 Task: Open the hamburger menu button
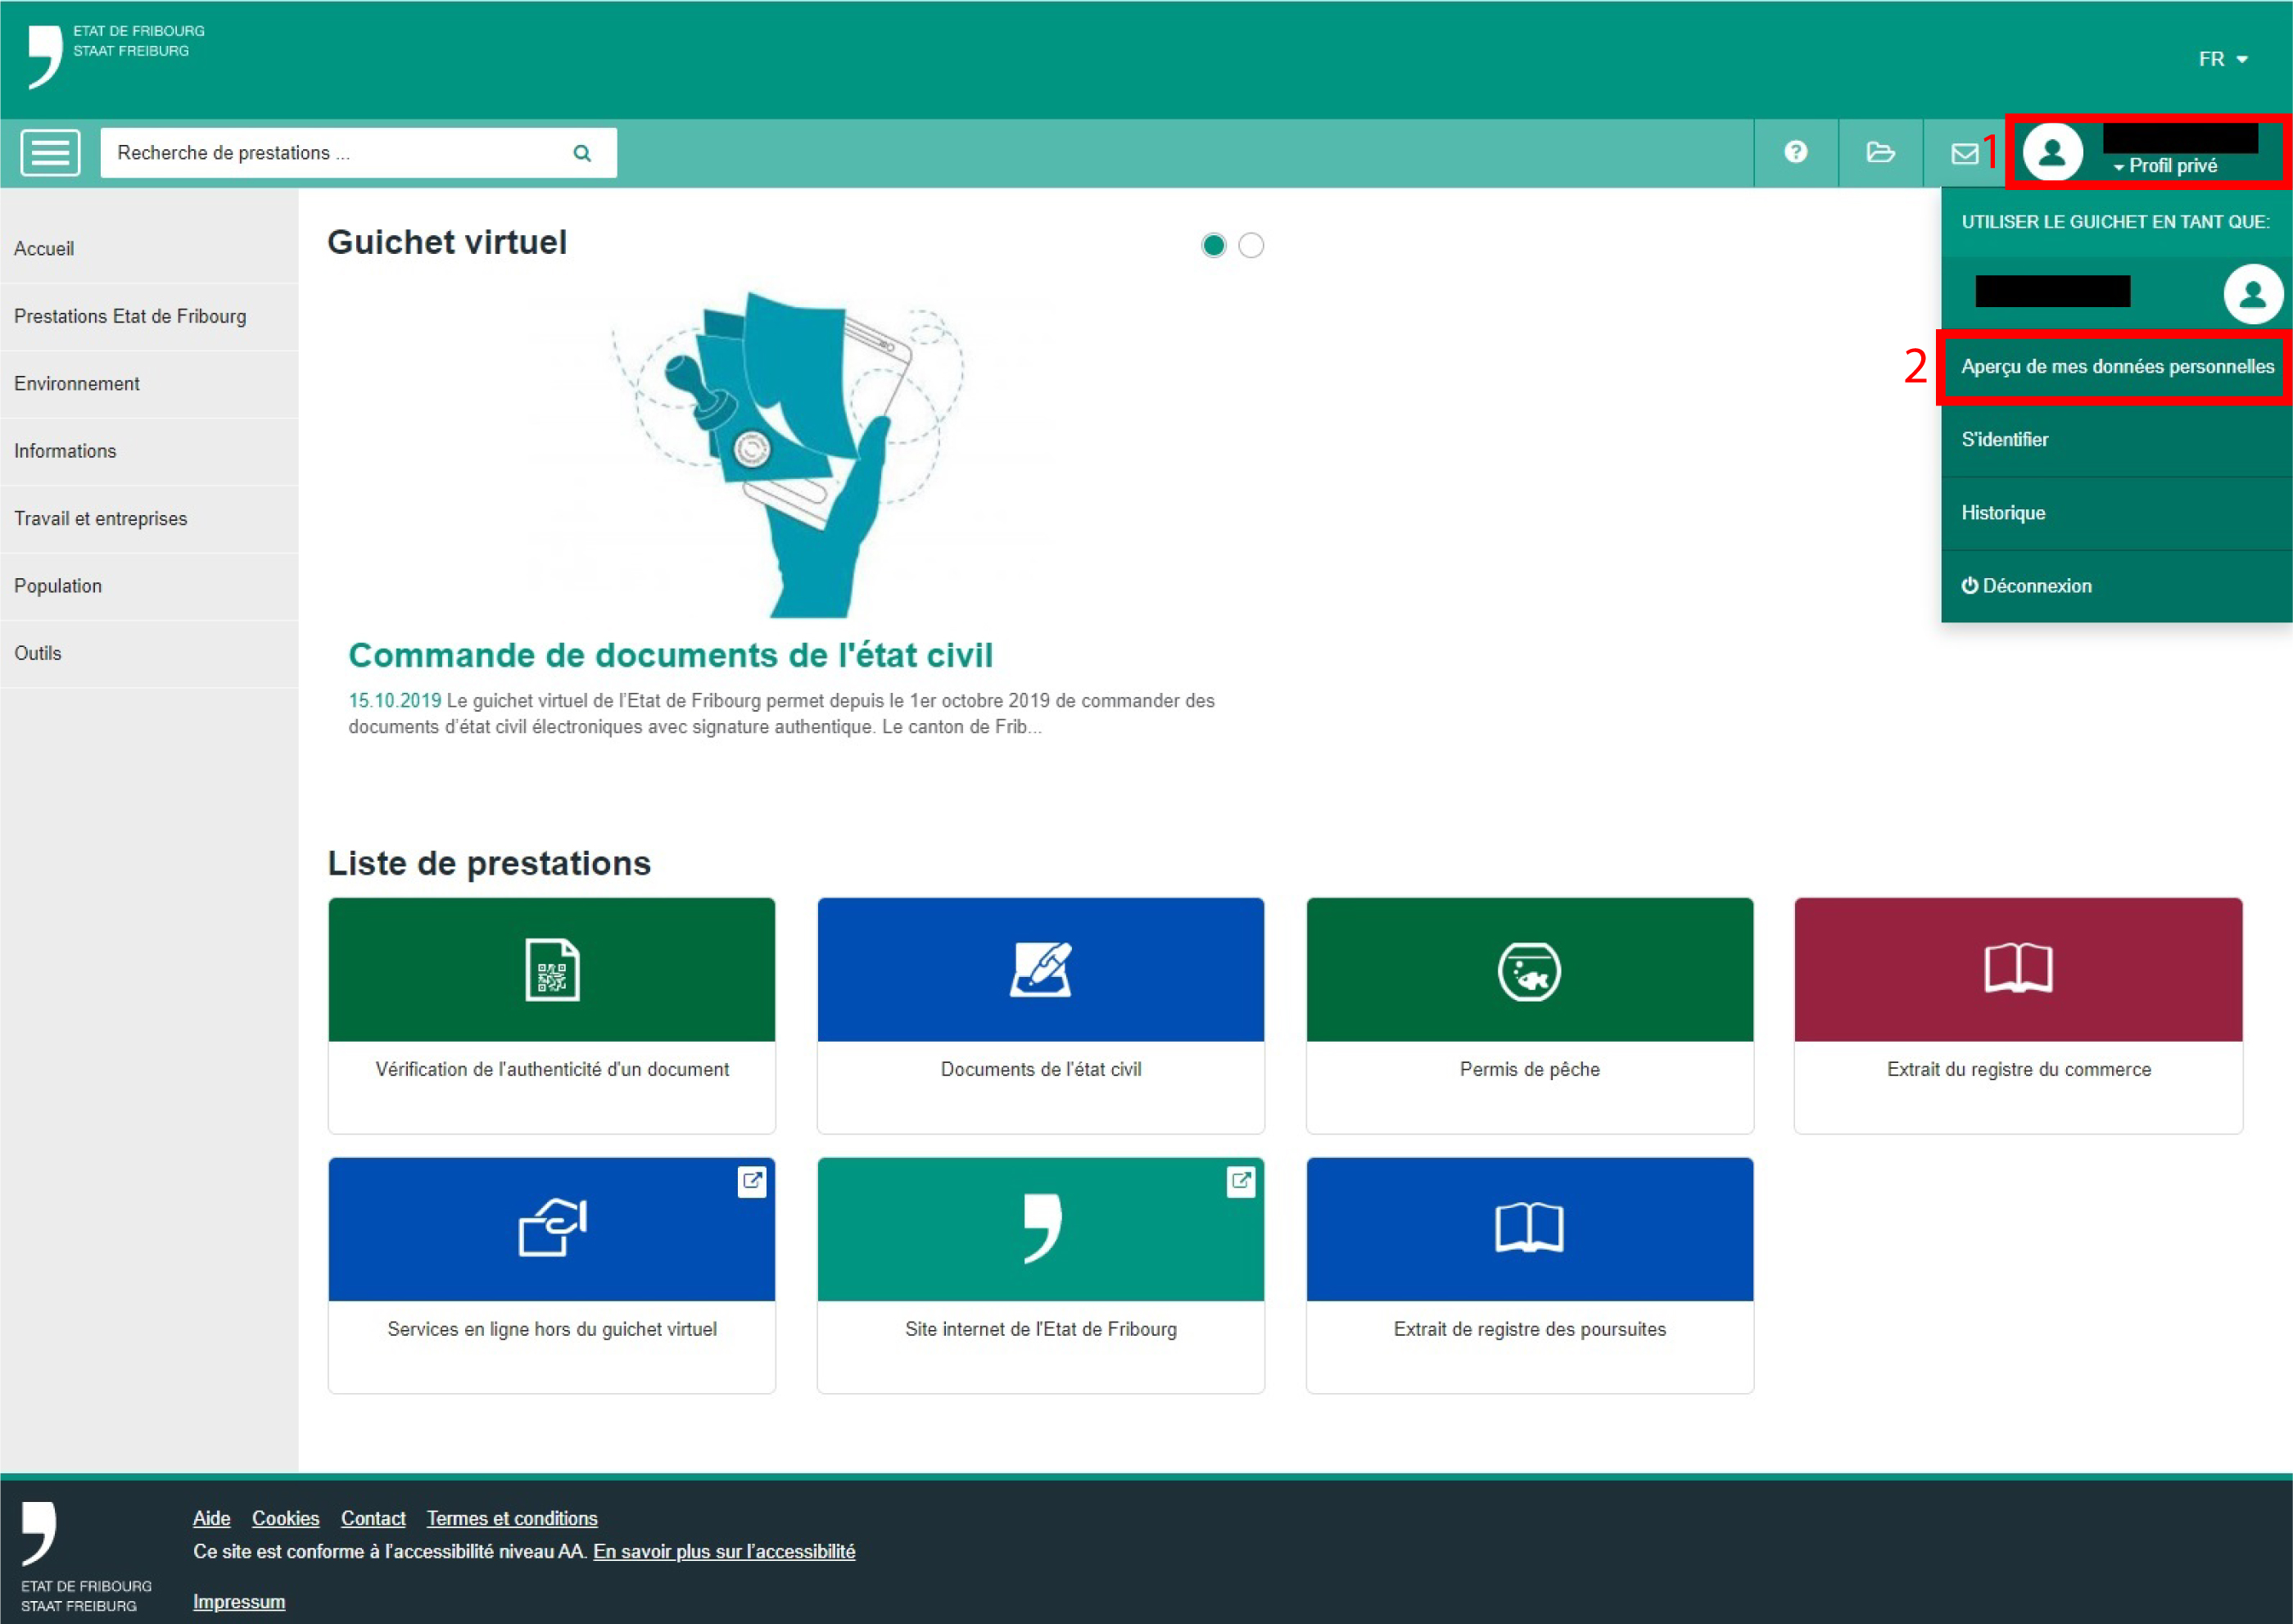[50, 153]
